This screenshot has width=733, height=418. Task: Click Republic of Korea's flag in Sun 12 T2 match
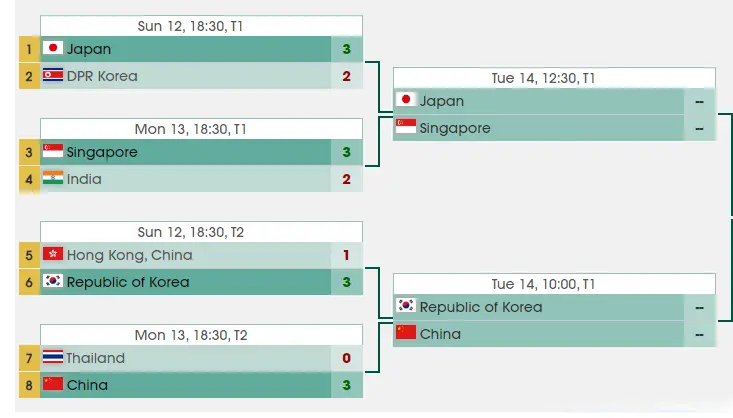tap(53, 282)
